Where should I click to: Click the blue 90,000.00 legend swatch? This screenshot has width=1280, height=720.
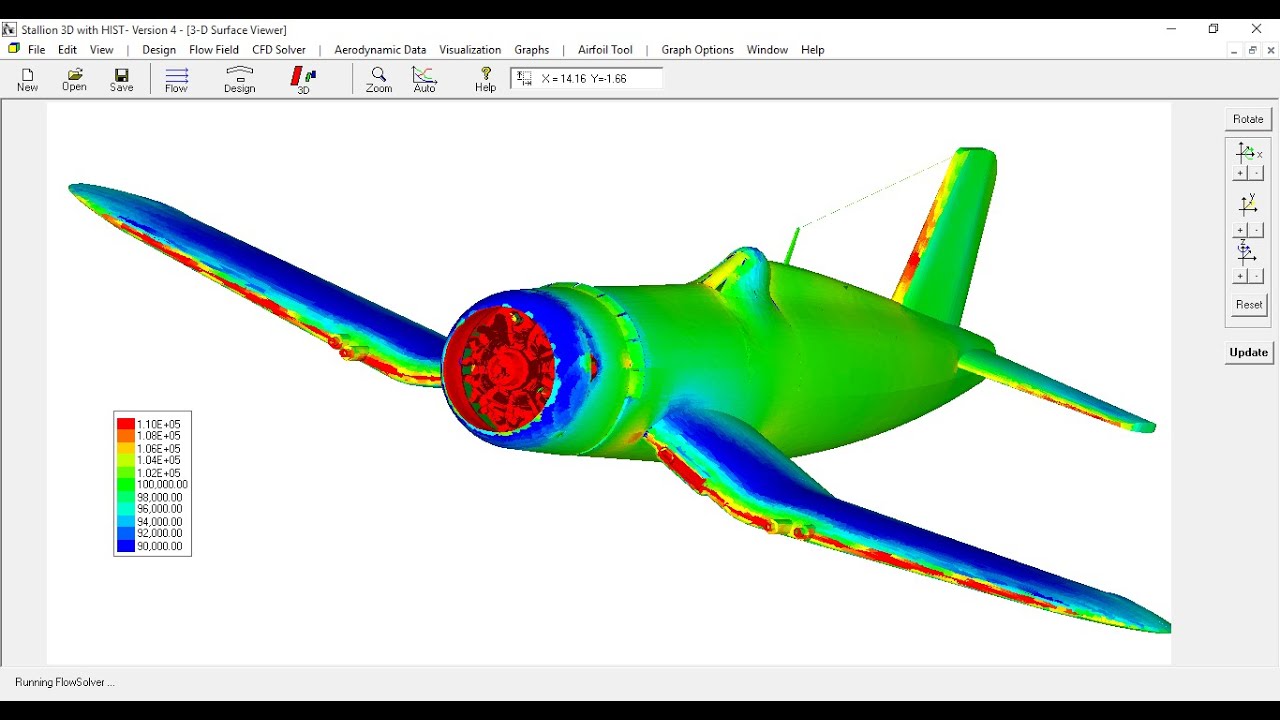(x=126, y=547)
